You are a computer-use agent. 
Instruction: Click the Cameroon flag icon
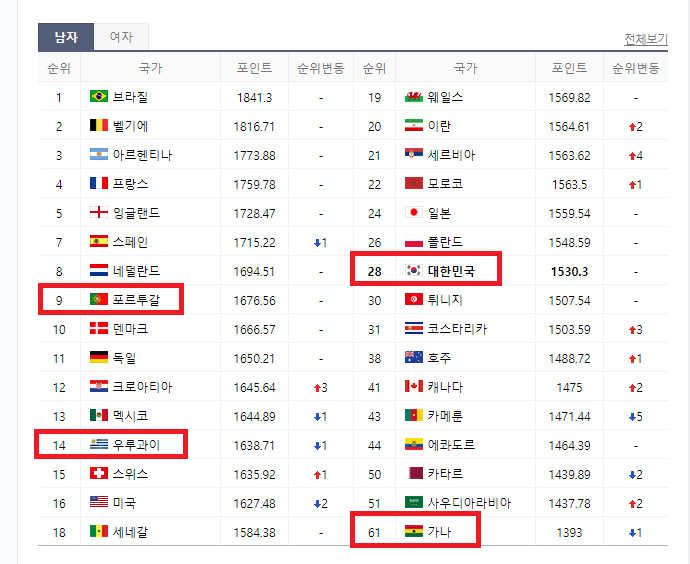(414, 415)
